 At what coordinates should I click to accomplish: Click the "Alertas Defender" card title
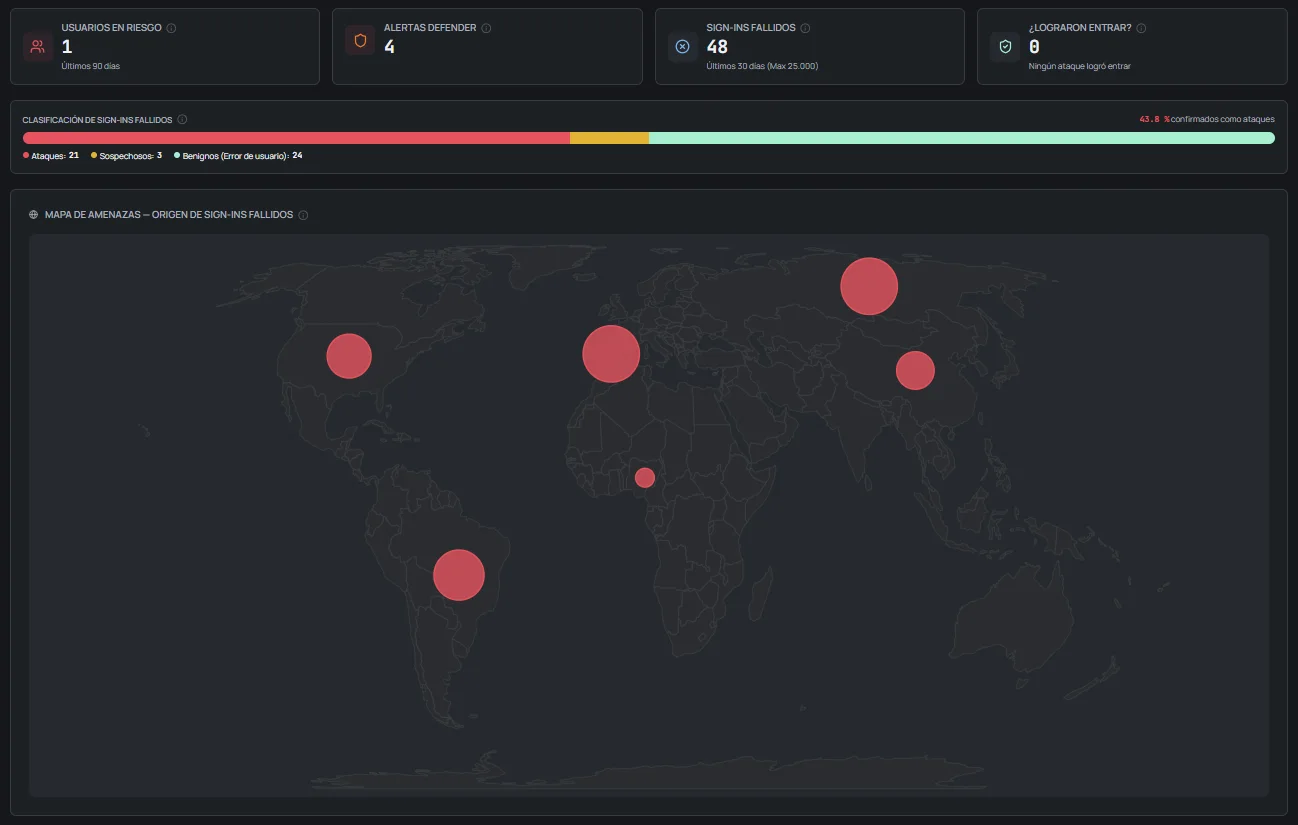[x=430, y=28]
